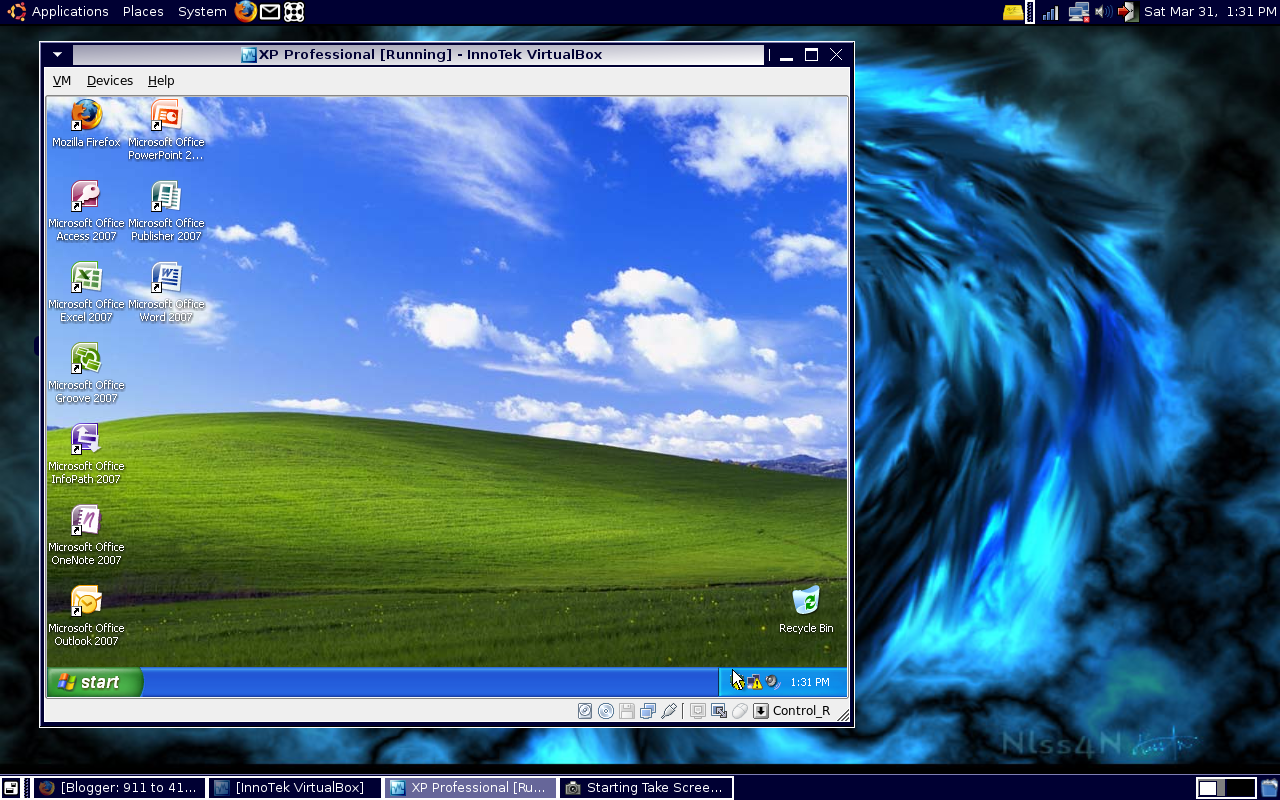
Task: Open the Help menu in VirtualBox
Action: 161,81
